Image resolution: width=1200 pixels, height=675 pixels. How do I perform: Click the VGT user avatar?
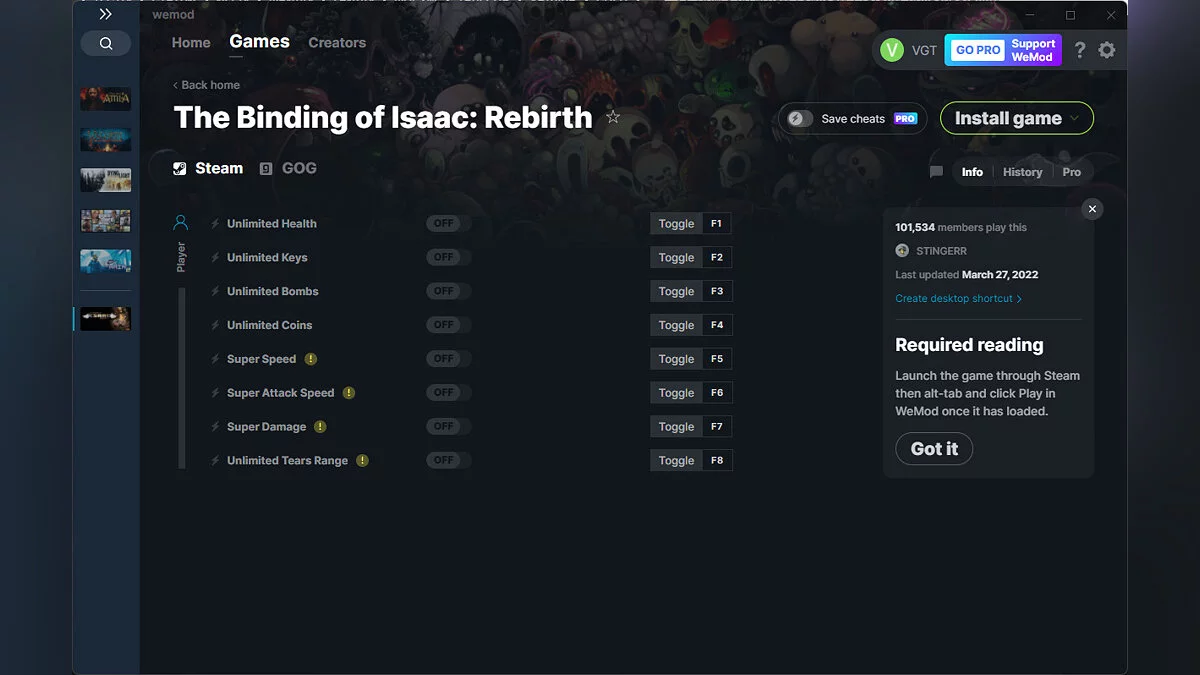(x=891, y=50)
